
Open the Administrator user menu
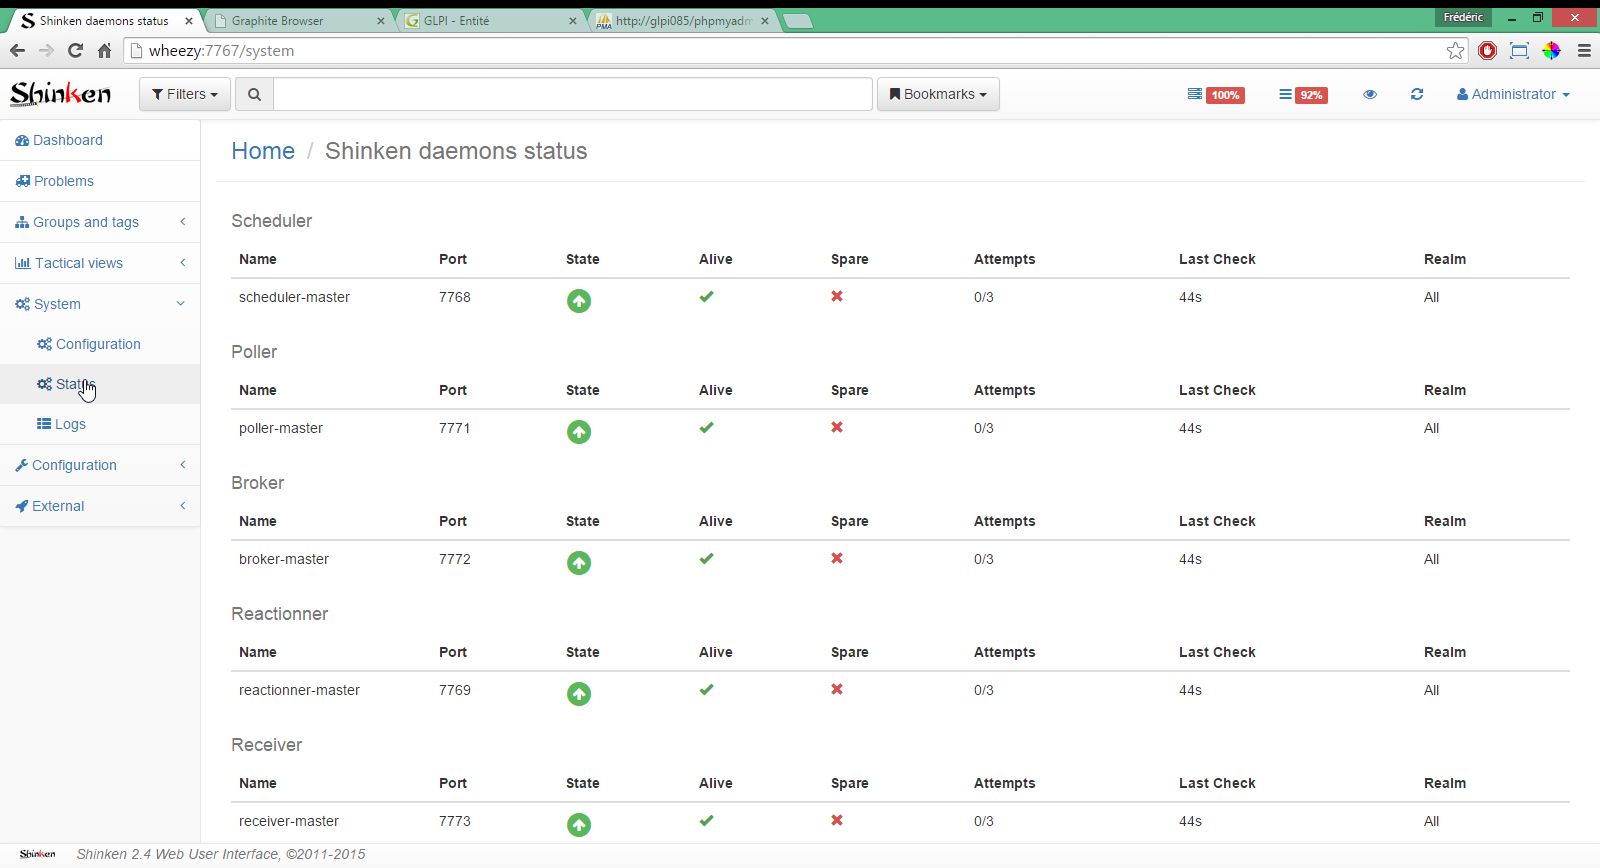pos(1513,94)
